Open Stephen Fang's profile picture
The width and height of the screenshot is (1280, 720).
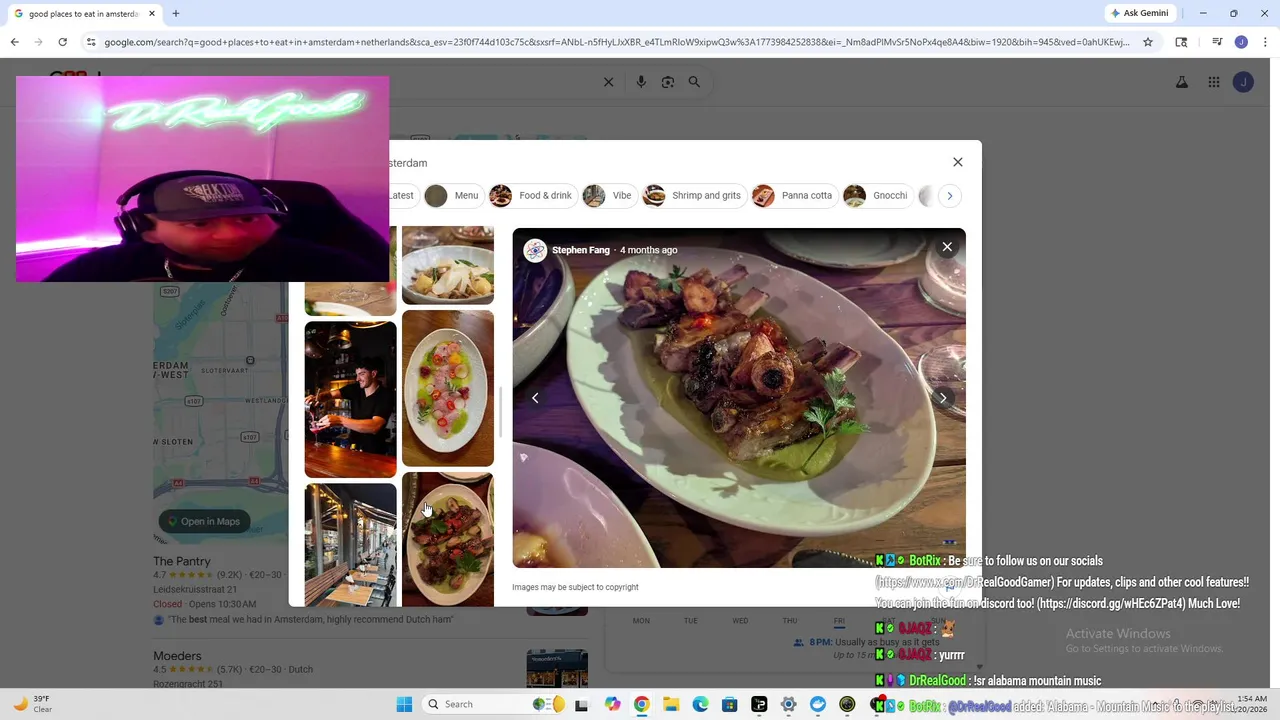[x=535, y=250]
